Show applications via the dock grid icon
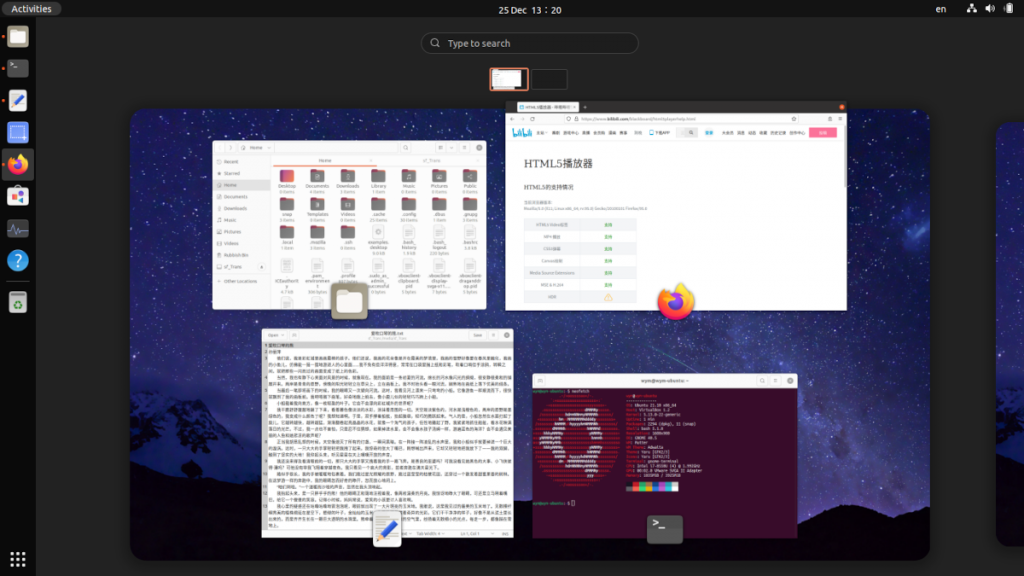This screenshot has height=576, width=1024. [x=17, y=559]
